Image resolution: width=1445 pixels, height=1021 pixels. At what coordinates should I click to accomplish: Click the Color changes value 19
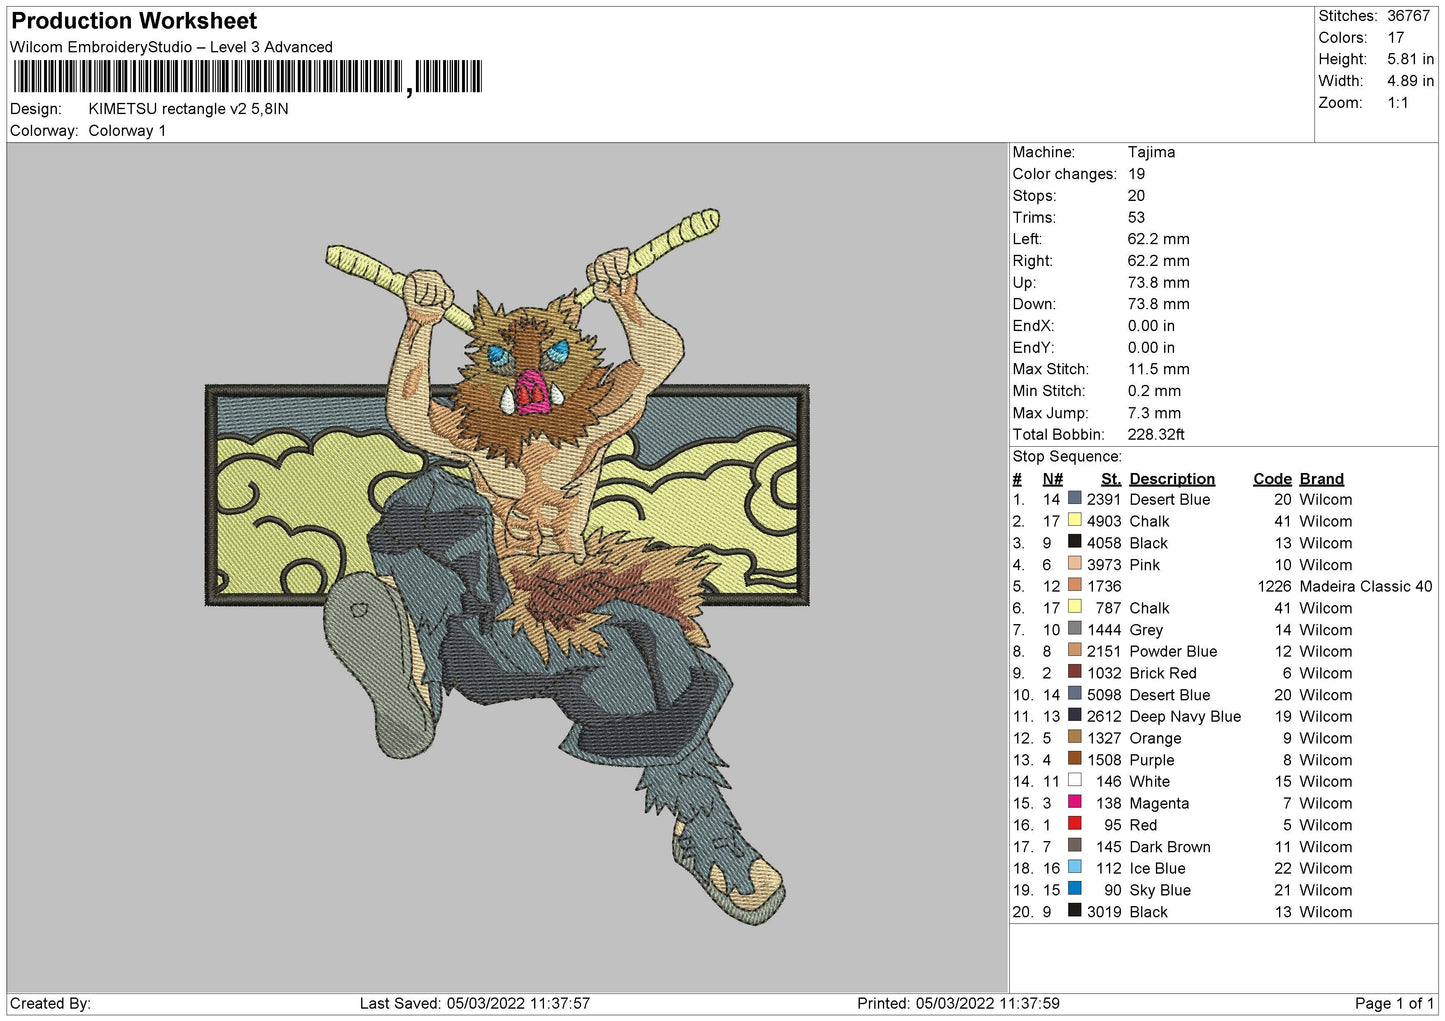pyautogui.click(x=1136, y=174)
